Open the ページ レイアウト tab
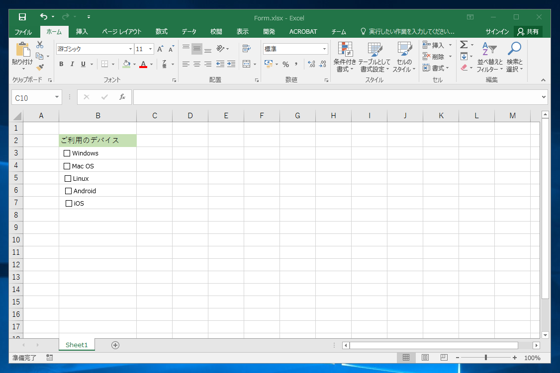 [x=121, y=31]
